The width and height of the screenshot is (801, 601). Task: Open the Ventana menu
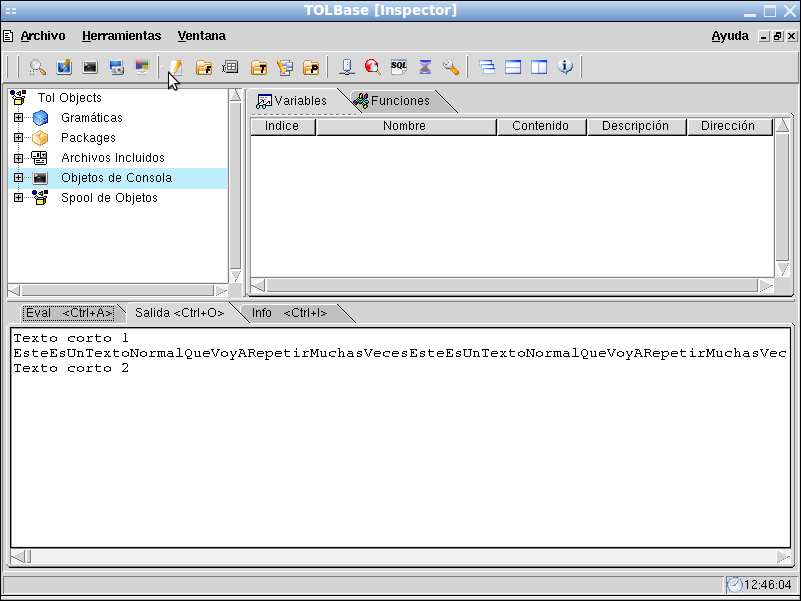[201, 36]
